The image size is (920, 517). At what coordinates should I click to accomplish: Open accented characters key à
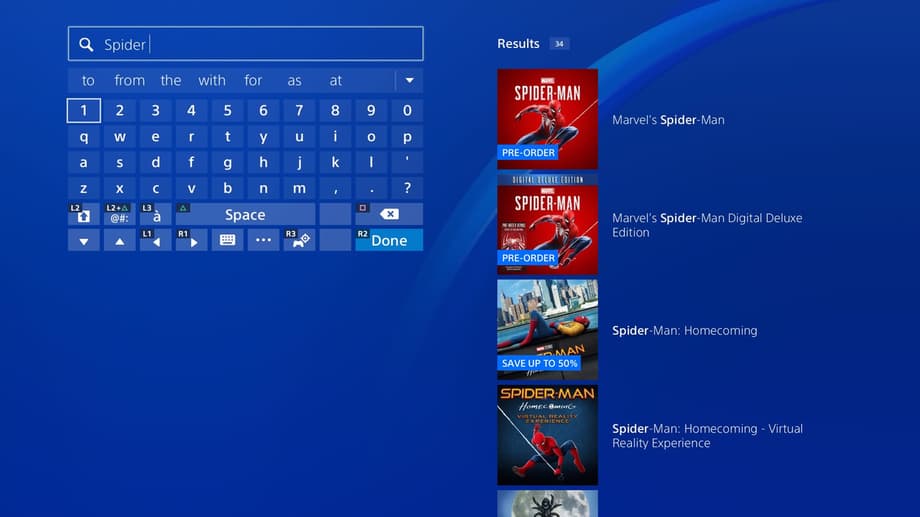click(155, 214)
